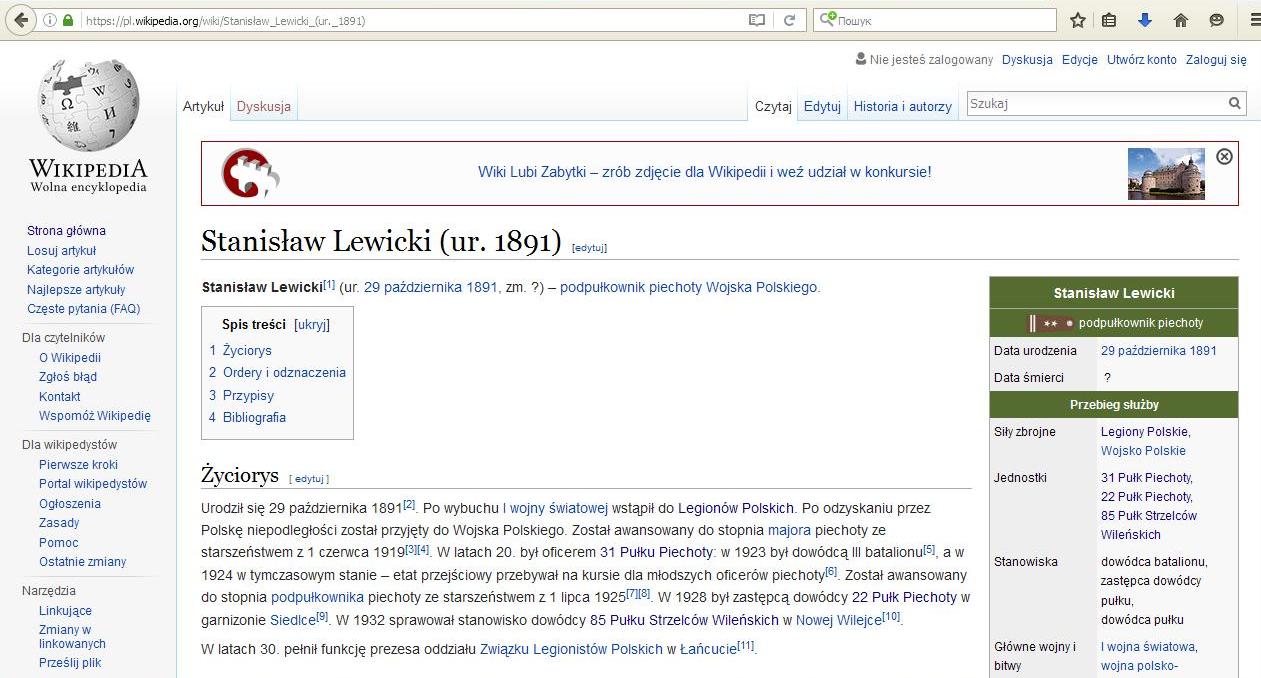Open Pierwsze kroki link
The image size is (1261, 678).
(x=78, y=464)
